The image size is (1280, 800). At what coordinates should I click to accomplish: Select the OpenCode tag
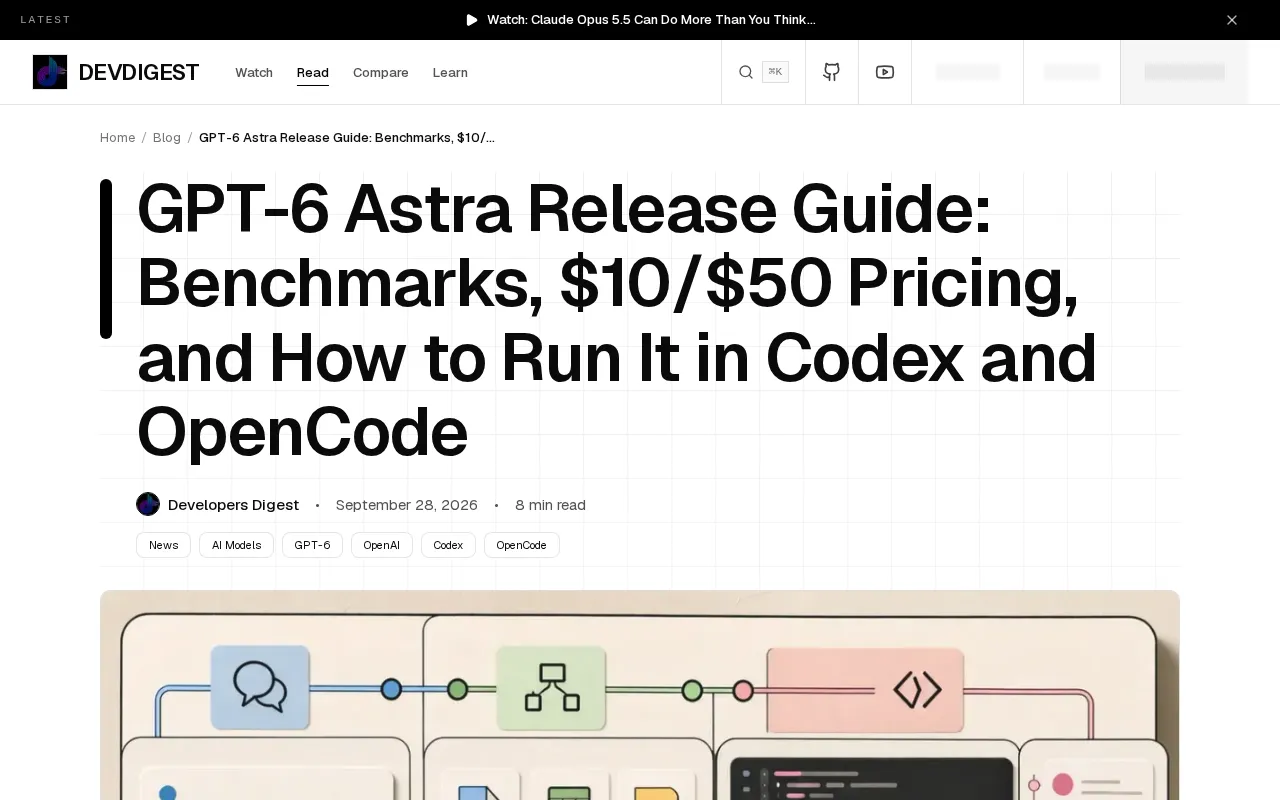(522, 545)
